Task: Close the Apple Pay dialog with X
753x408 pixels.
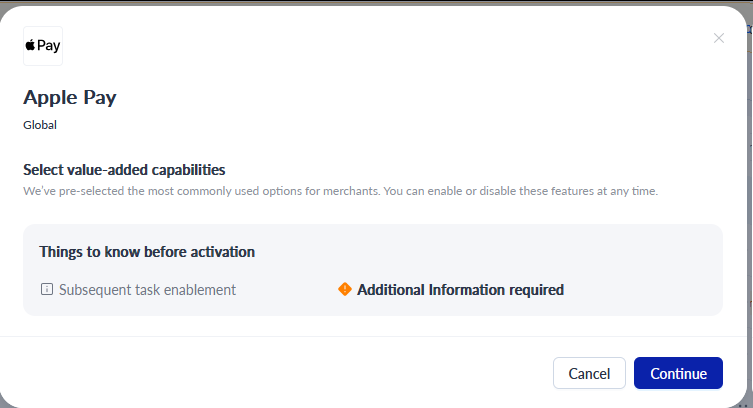Action: click(x=718, y=38)
